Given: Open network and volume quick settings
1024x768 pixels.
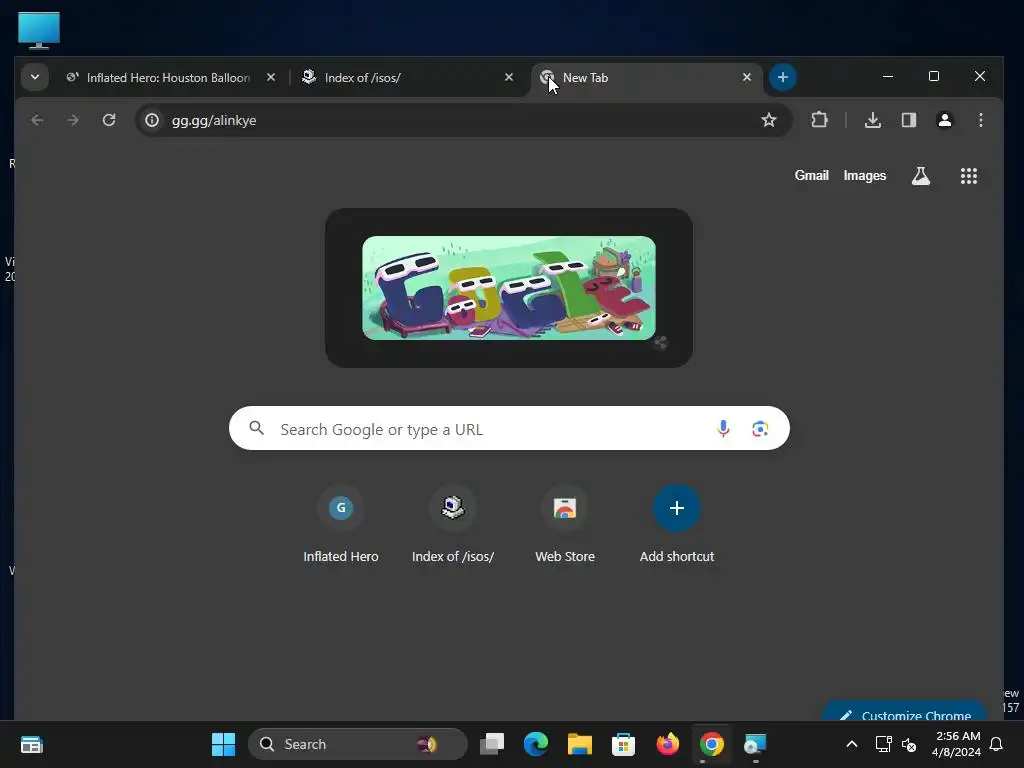Looking at the screenshot, I should click(x=896, y=744).
